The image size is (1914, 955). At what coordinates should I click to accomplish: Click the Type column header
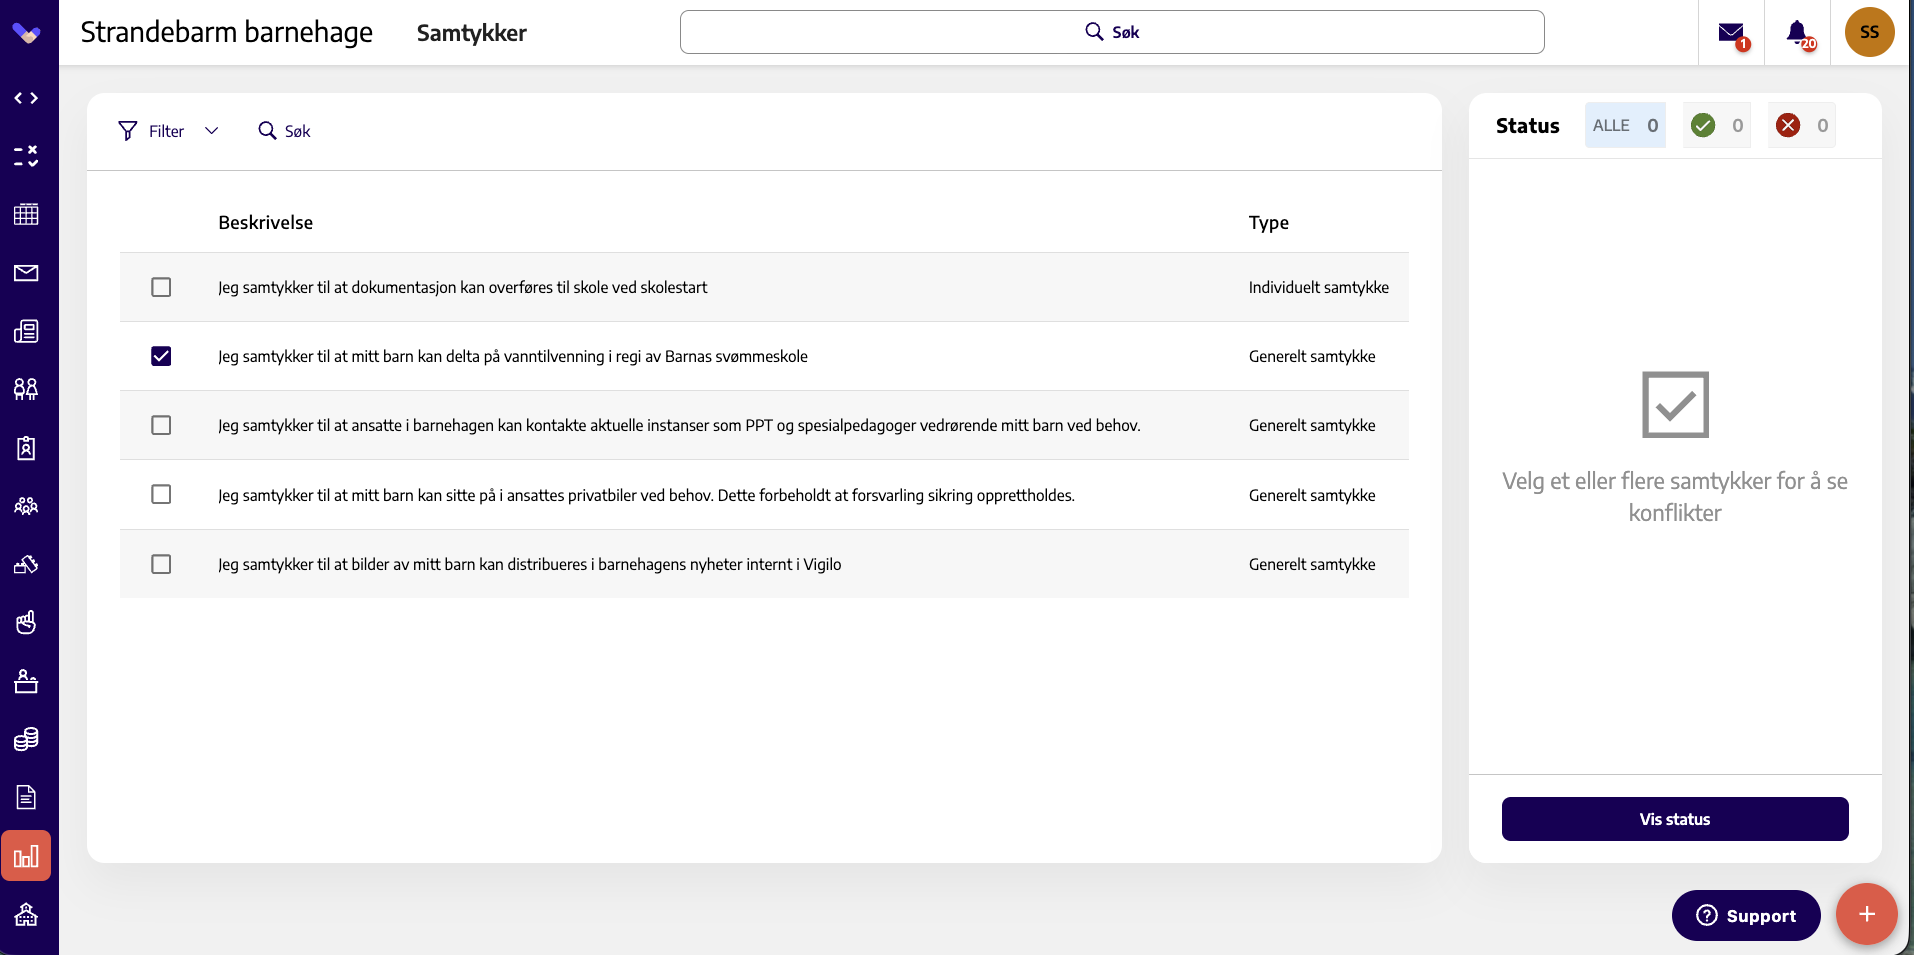point(1268,222)
